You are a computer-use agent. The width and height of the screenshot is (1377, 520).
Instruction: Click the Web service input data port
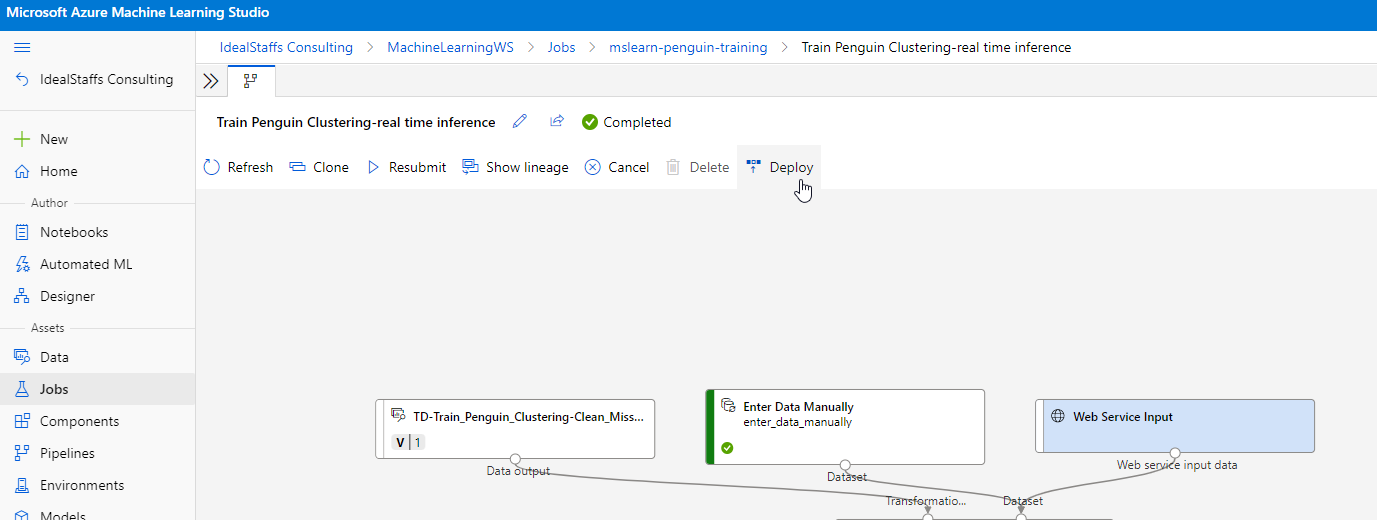1175,453
